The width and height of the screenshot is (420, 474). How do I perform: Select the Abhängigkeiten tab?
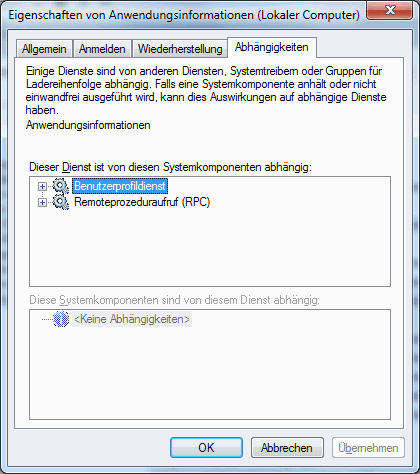click(272, 47)
